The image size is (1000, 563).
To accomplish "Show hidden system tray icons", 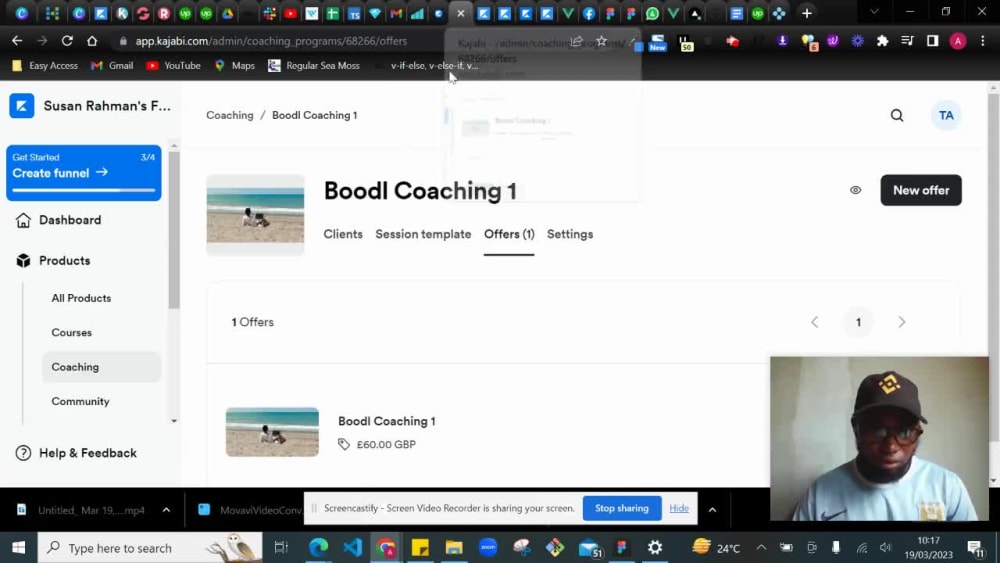I will pos(761,548).
